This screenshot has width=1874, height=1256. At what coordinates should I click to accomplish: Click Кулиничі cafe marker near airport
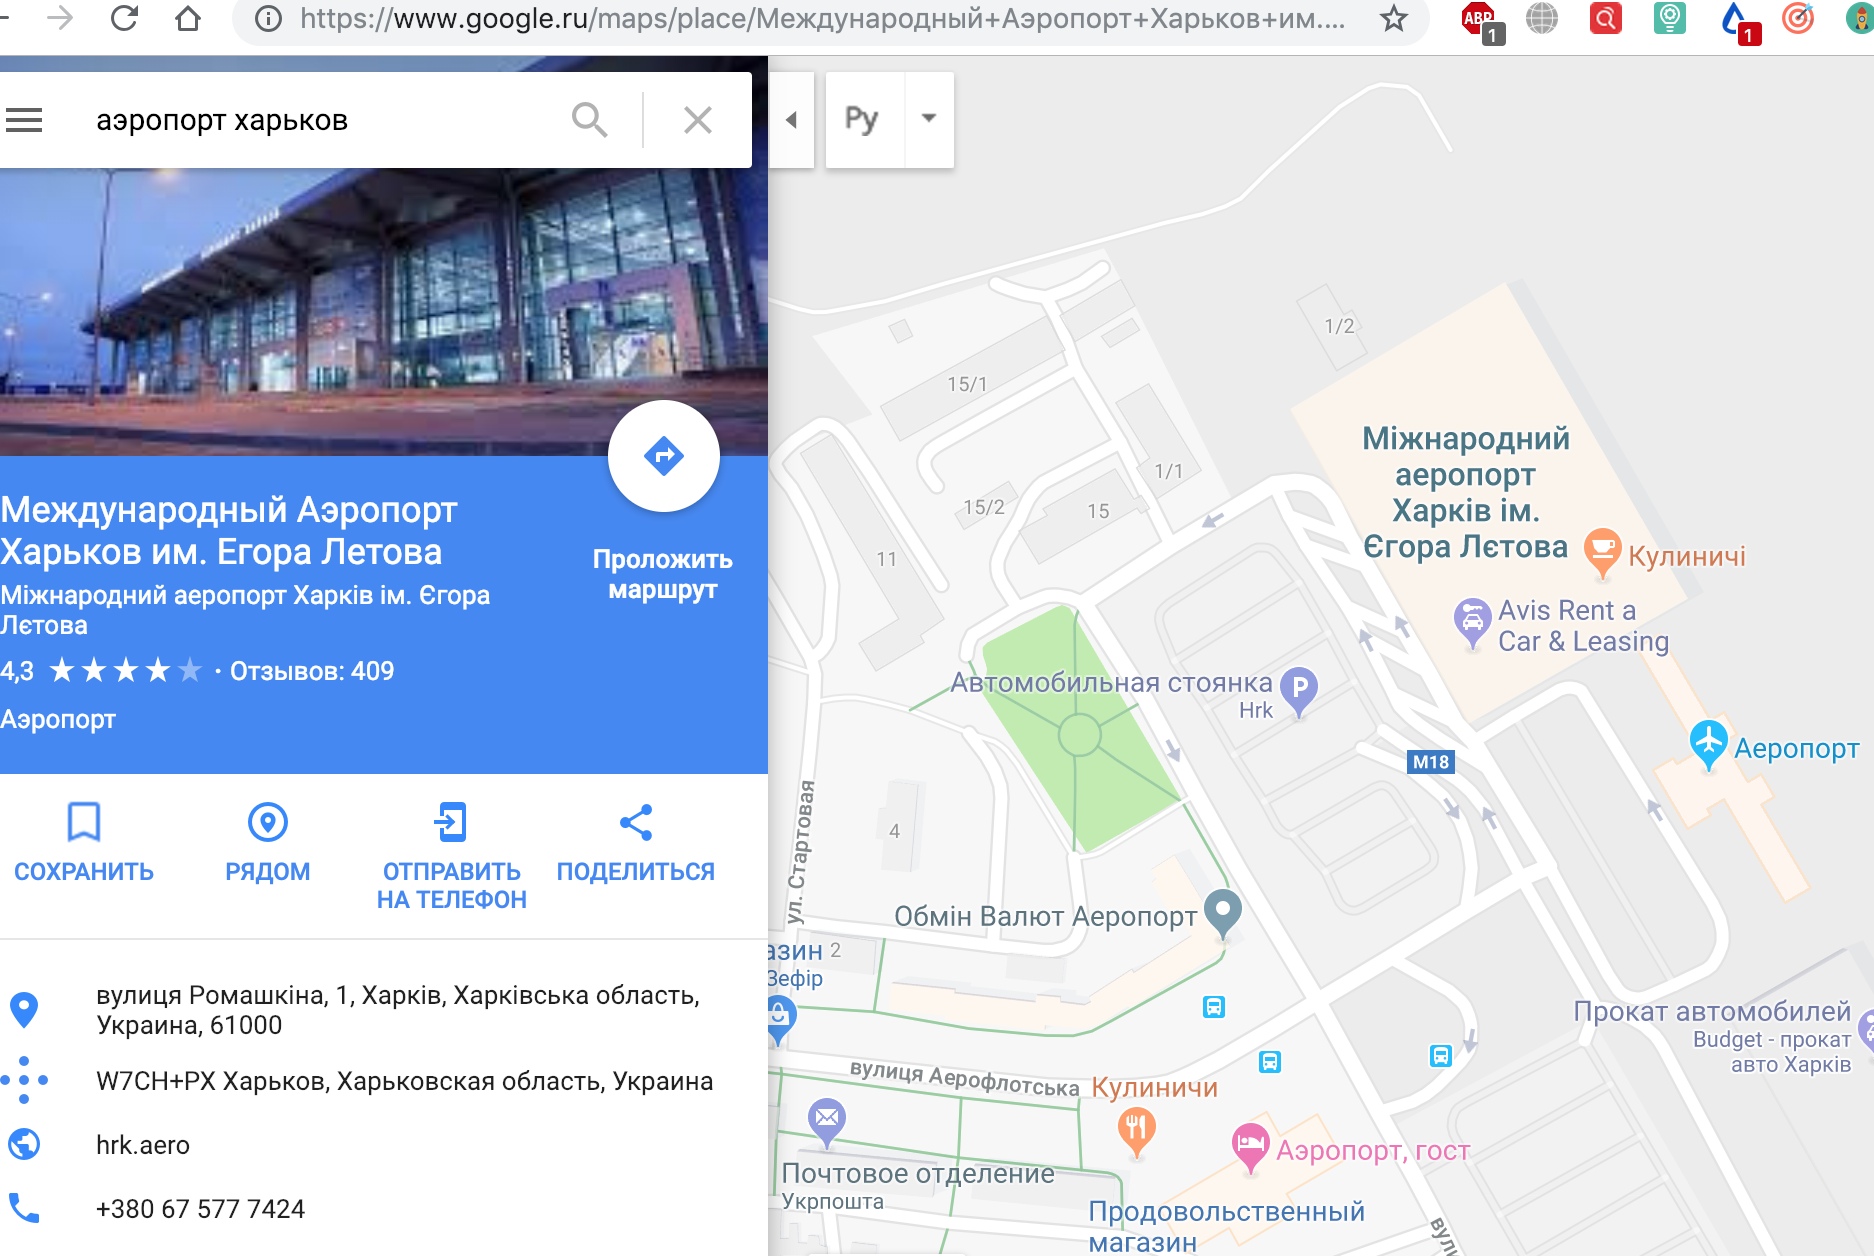coord(1602,552)
